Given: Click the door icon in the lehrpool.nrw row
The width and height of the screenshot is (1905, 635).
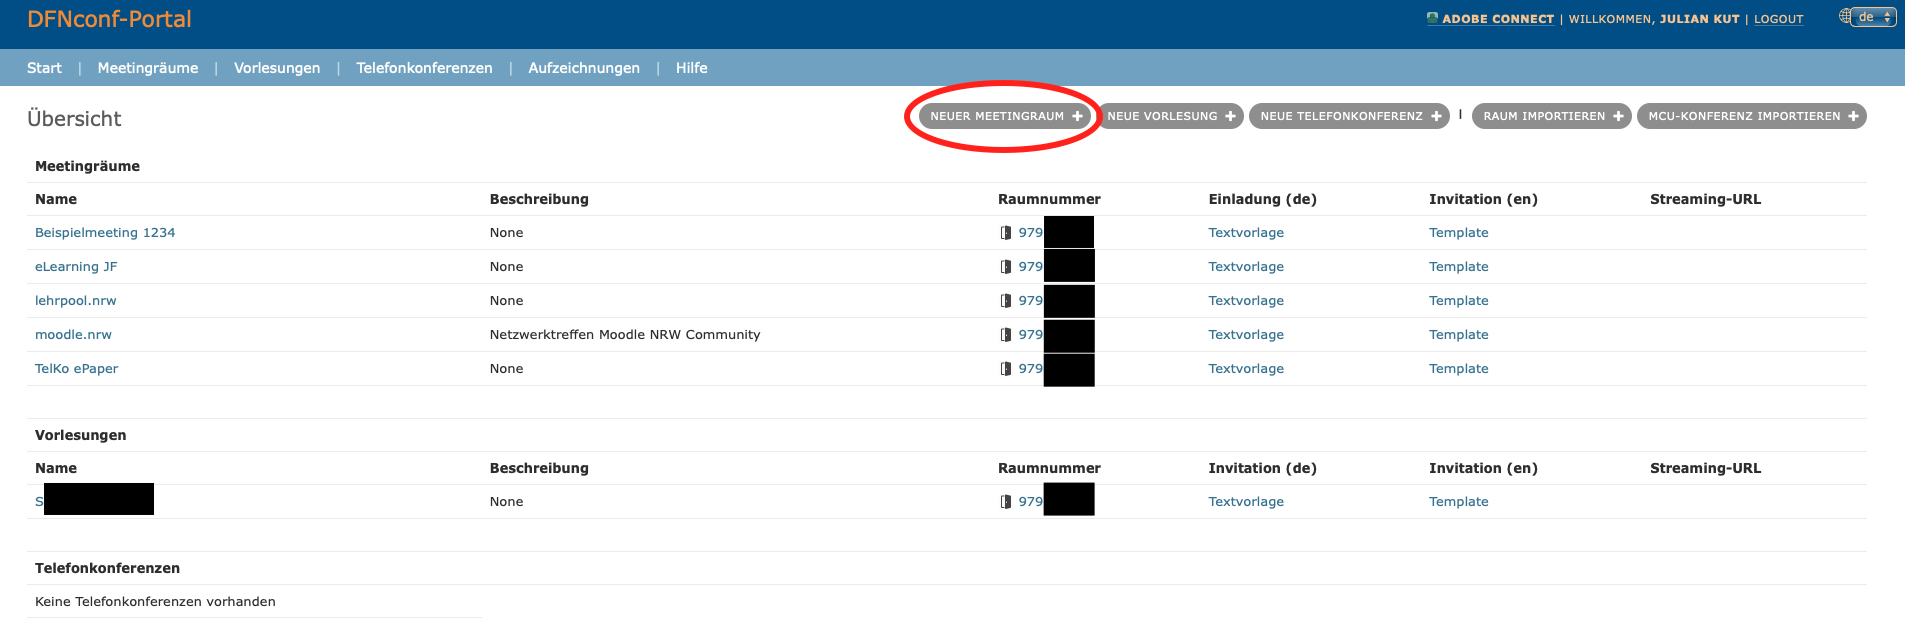Looking at the screenshot, I should coord(1006,301).
